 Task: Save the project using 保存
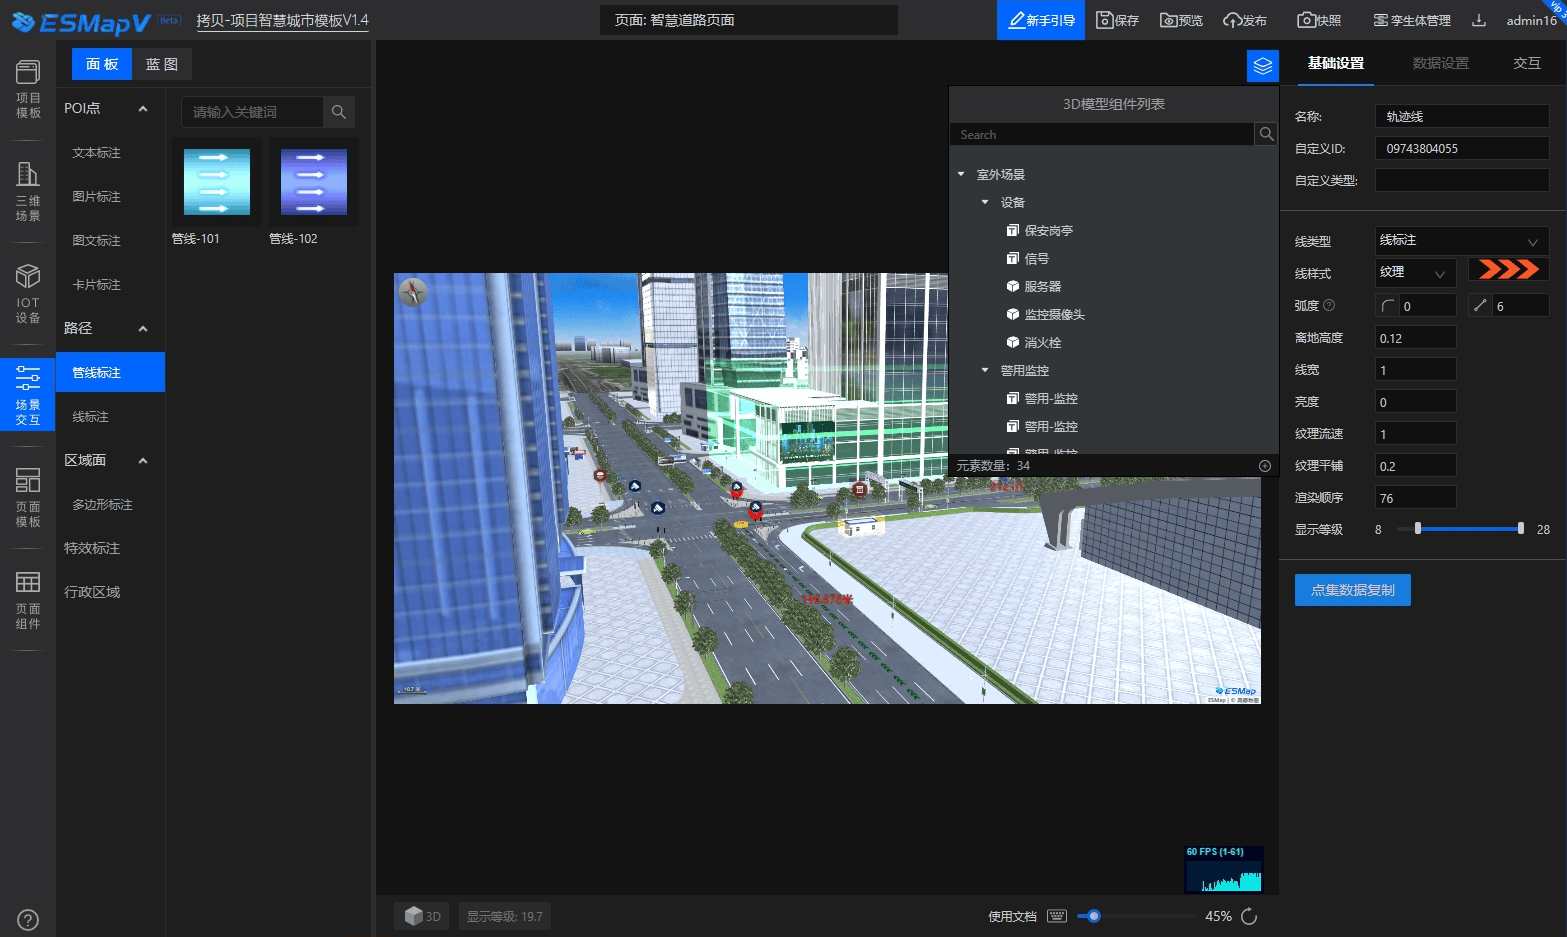click(1117, 19)
